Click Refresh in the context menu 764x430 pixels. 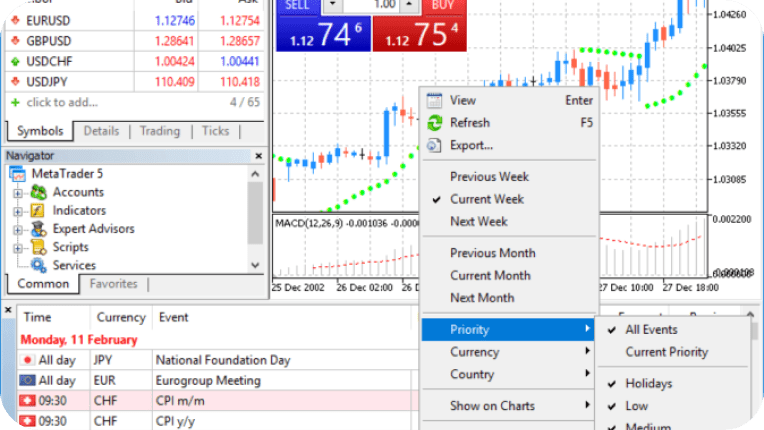tap(509, 123)
